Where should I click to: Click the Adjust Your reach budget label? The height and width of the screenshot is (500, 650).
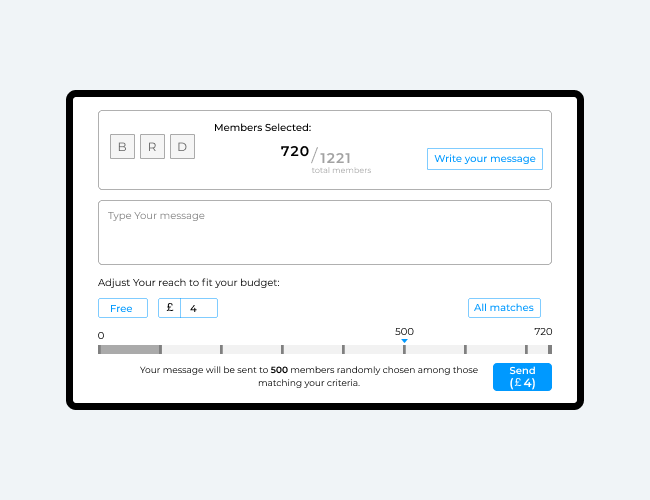click(188, 282)
